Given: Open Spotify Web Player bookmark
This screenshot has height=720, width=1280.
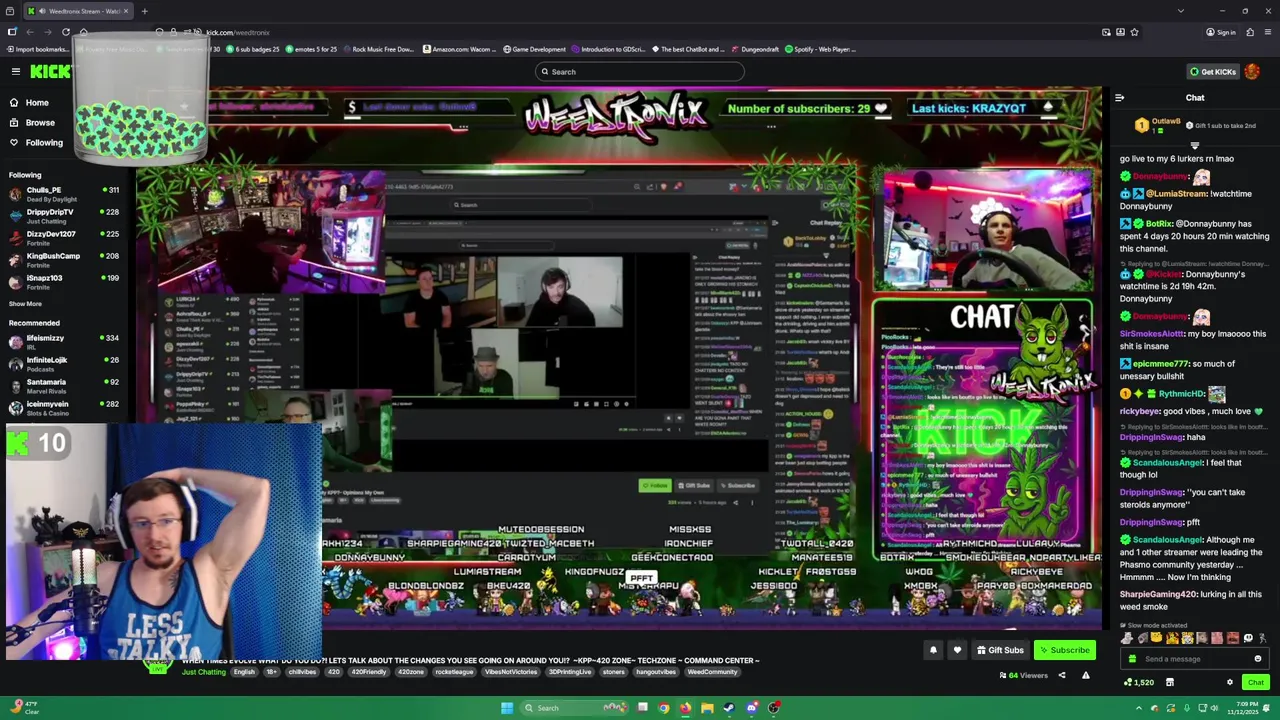Looking at the screenshot, I should [x=820, y=49].
